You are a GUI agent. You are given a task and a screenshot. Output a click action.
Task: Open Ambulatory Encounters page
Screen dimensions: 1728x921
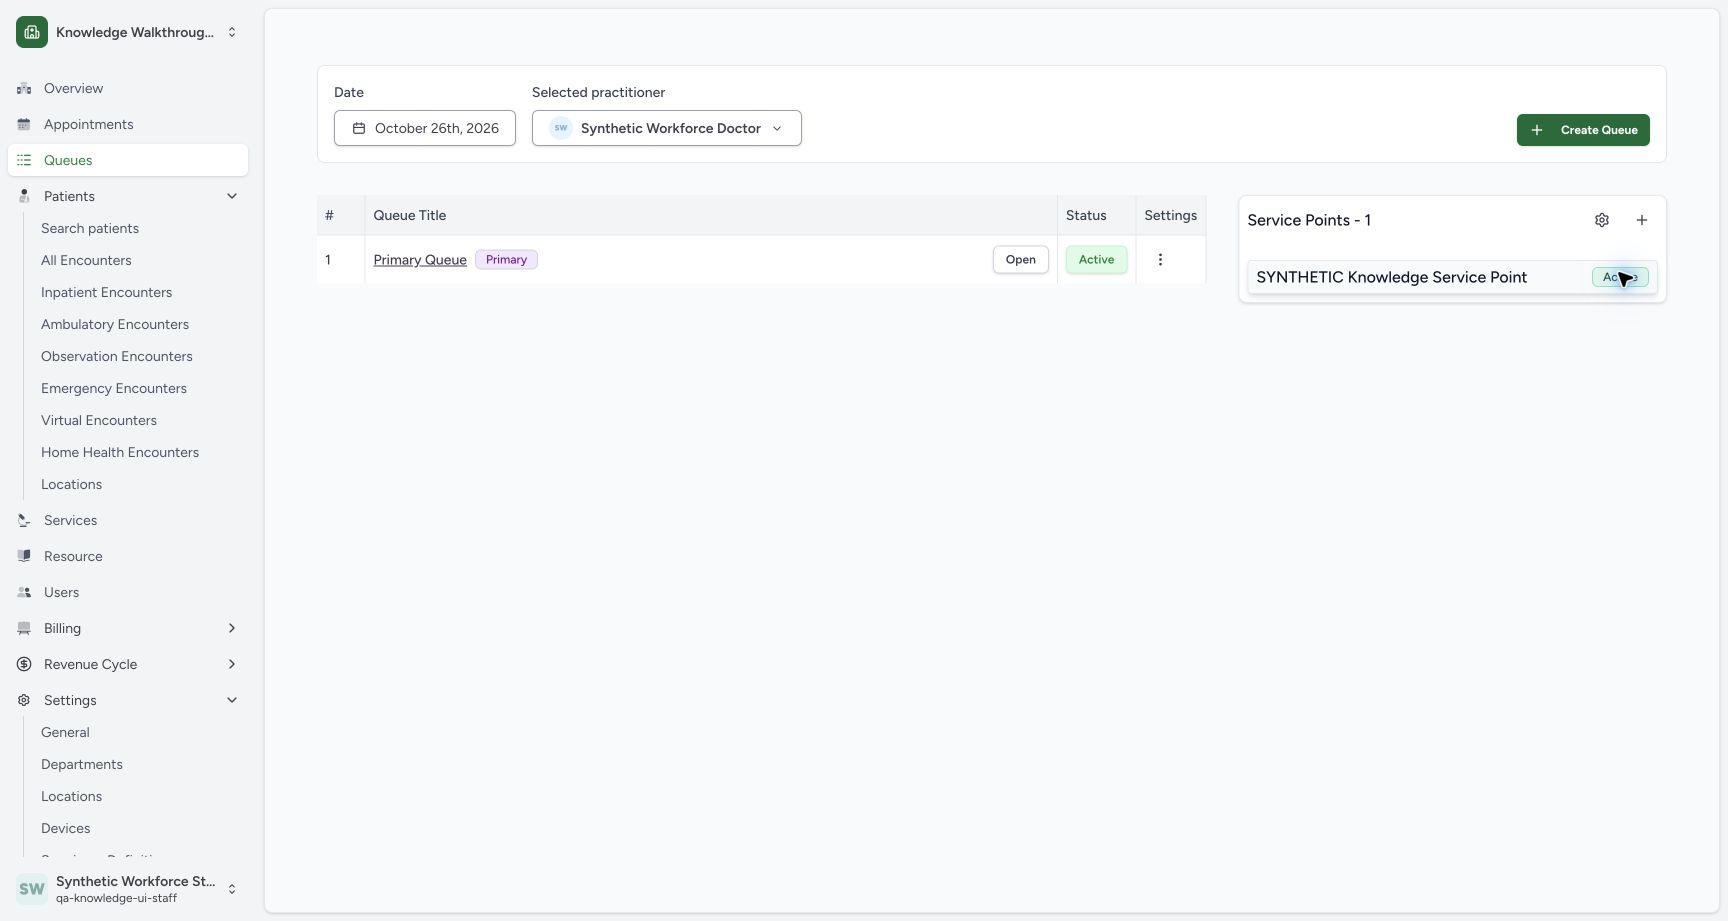click(115, 324)
